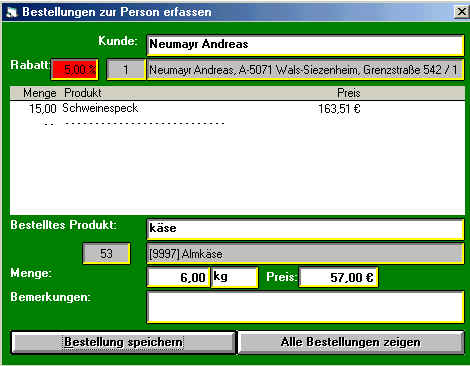
Task: Click the Bestellung speichern button
Action: click(x=123, y=342)
